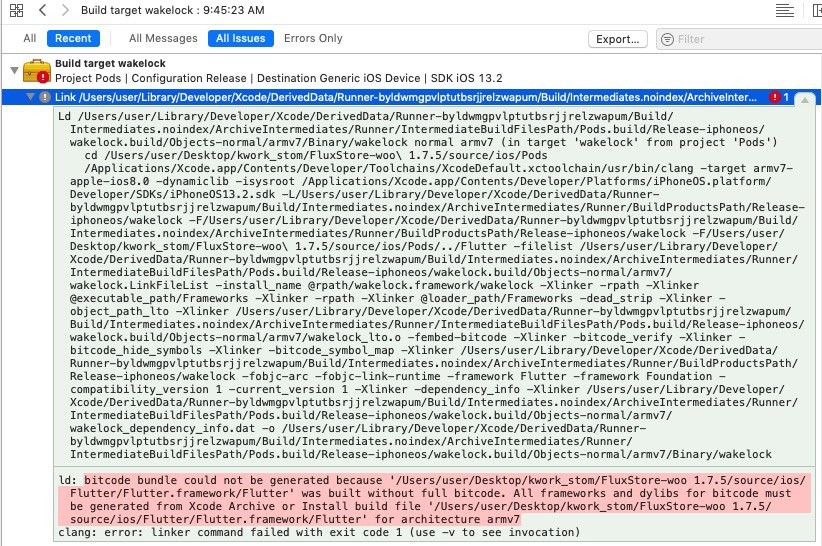Click the clang linker command failed line

[x=319, y=532]
